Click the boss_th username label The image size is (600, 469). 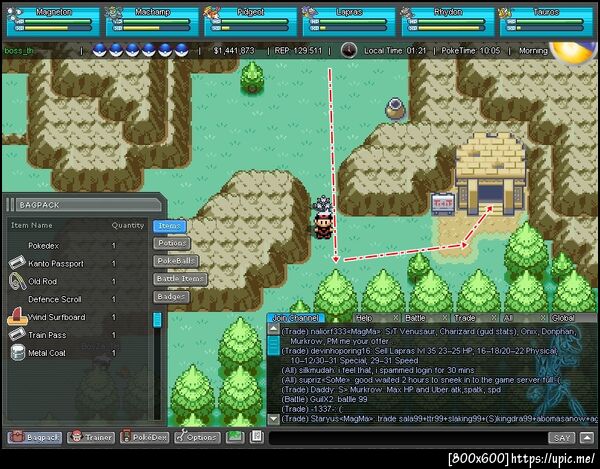coord(19,50)
